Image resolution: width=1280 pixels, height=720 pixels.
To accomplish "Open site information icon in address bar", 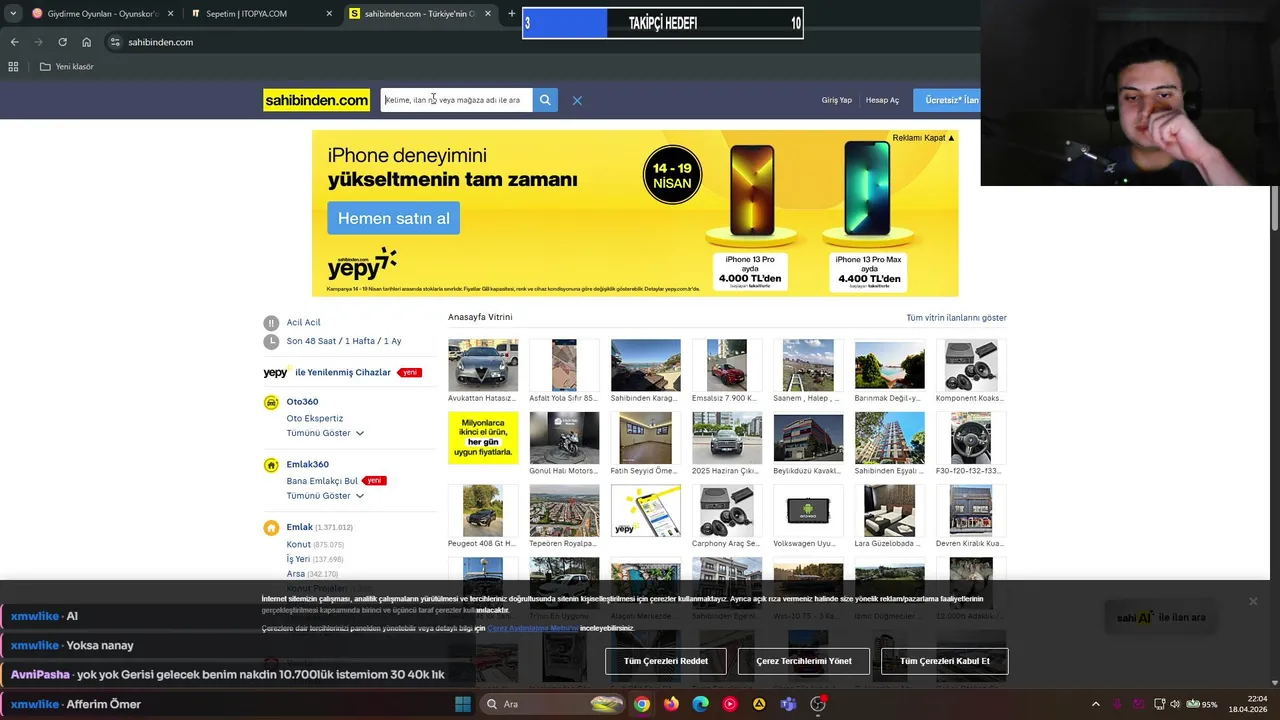I will click(115, 42).
